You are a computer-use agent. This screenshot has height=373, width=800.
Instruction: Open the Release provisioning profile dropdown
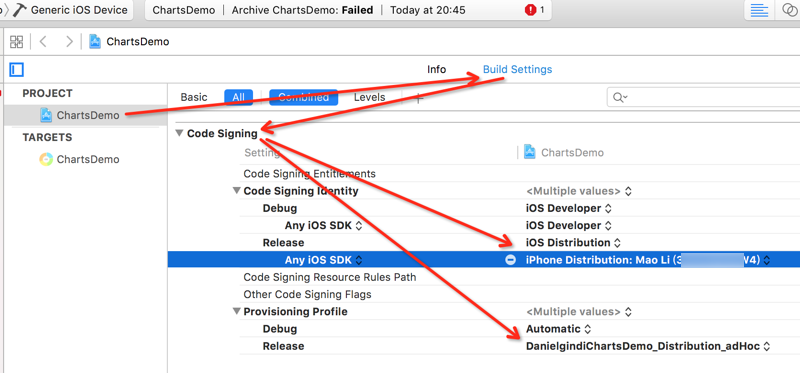pos(647,346)
